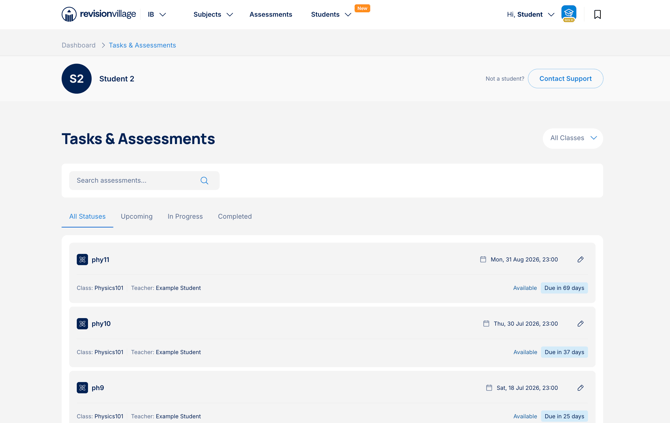
Task: Click Example Student teacher on phy10 row
Action: pyautogui.click(x=178, y=352)
